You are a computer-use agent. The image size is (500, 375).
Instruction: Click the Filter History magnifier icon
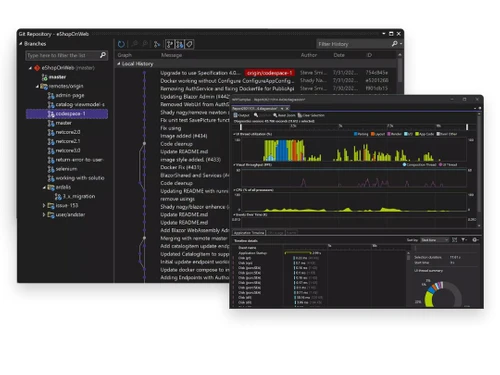[395, 44]
